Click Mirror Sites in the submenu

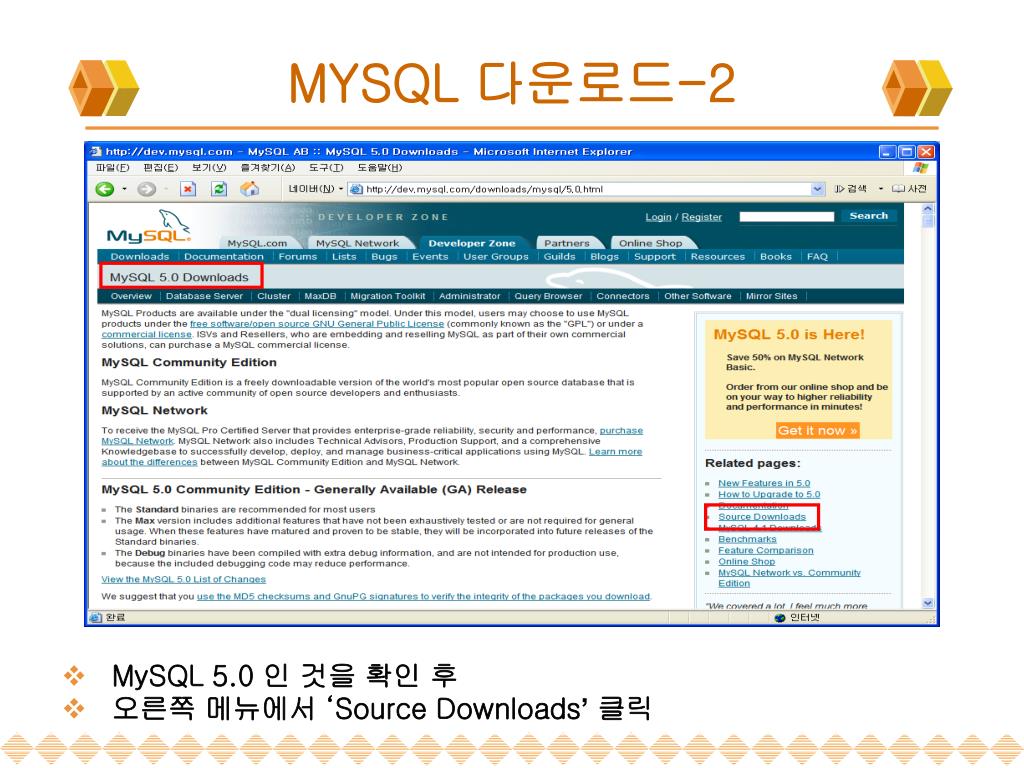point(771,296)
